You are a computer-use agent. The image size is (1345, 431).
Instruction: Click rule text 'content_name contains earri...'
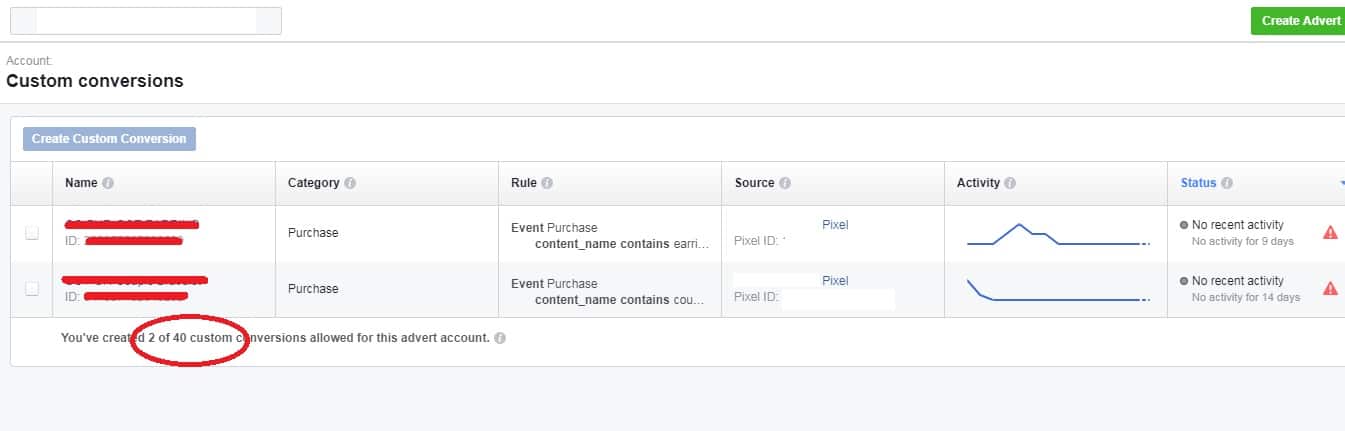pos(621,244)
